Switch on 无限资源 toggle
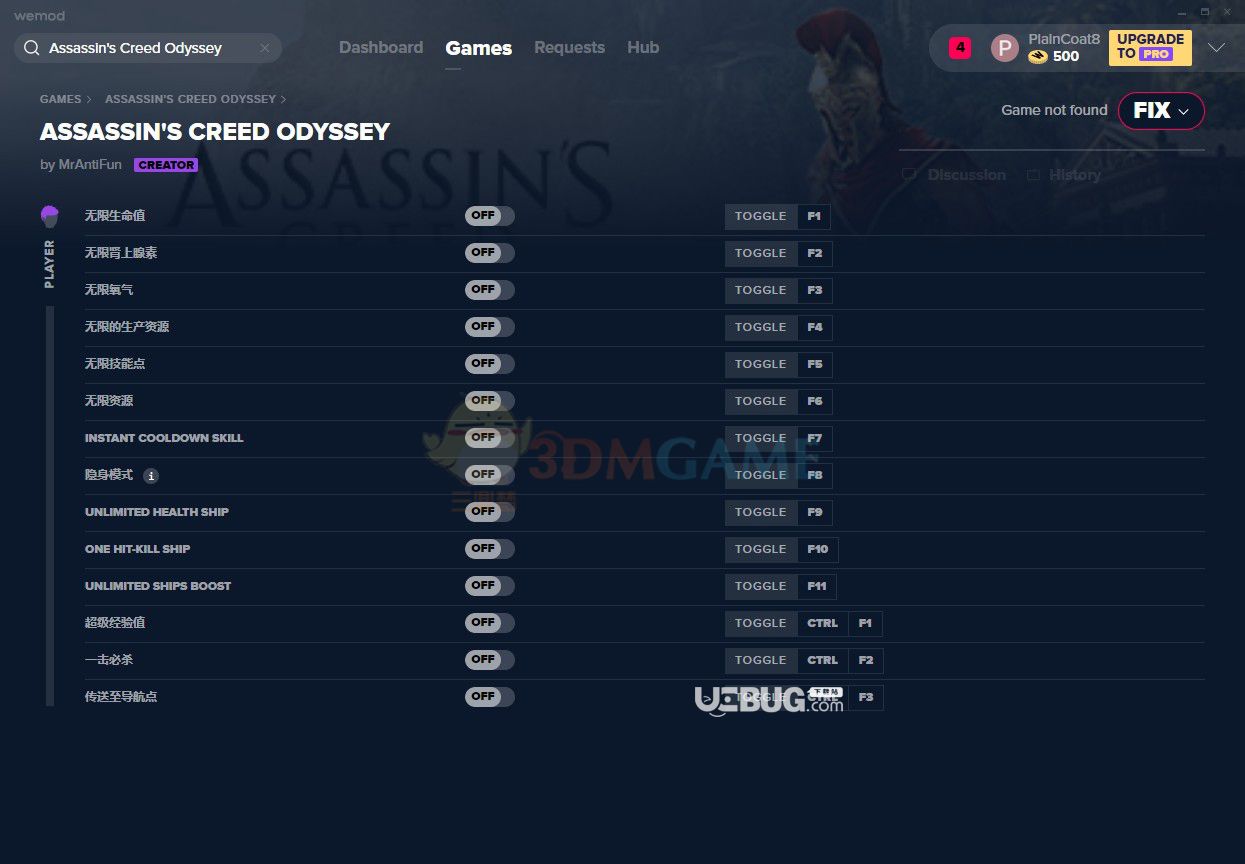Image resolution: width=1245 pixels, height=864 pixels. pyautogui.click(x=489, y=401)
